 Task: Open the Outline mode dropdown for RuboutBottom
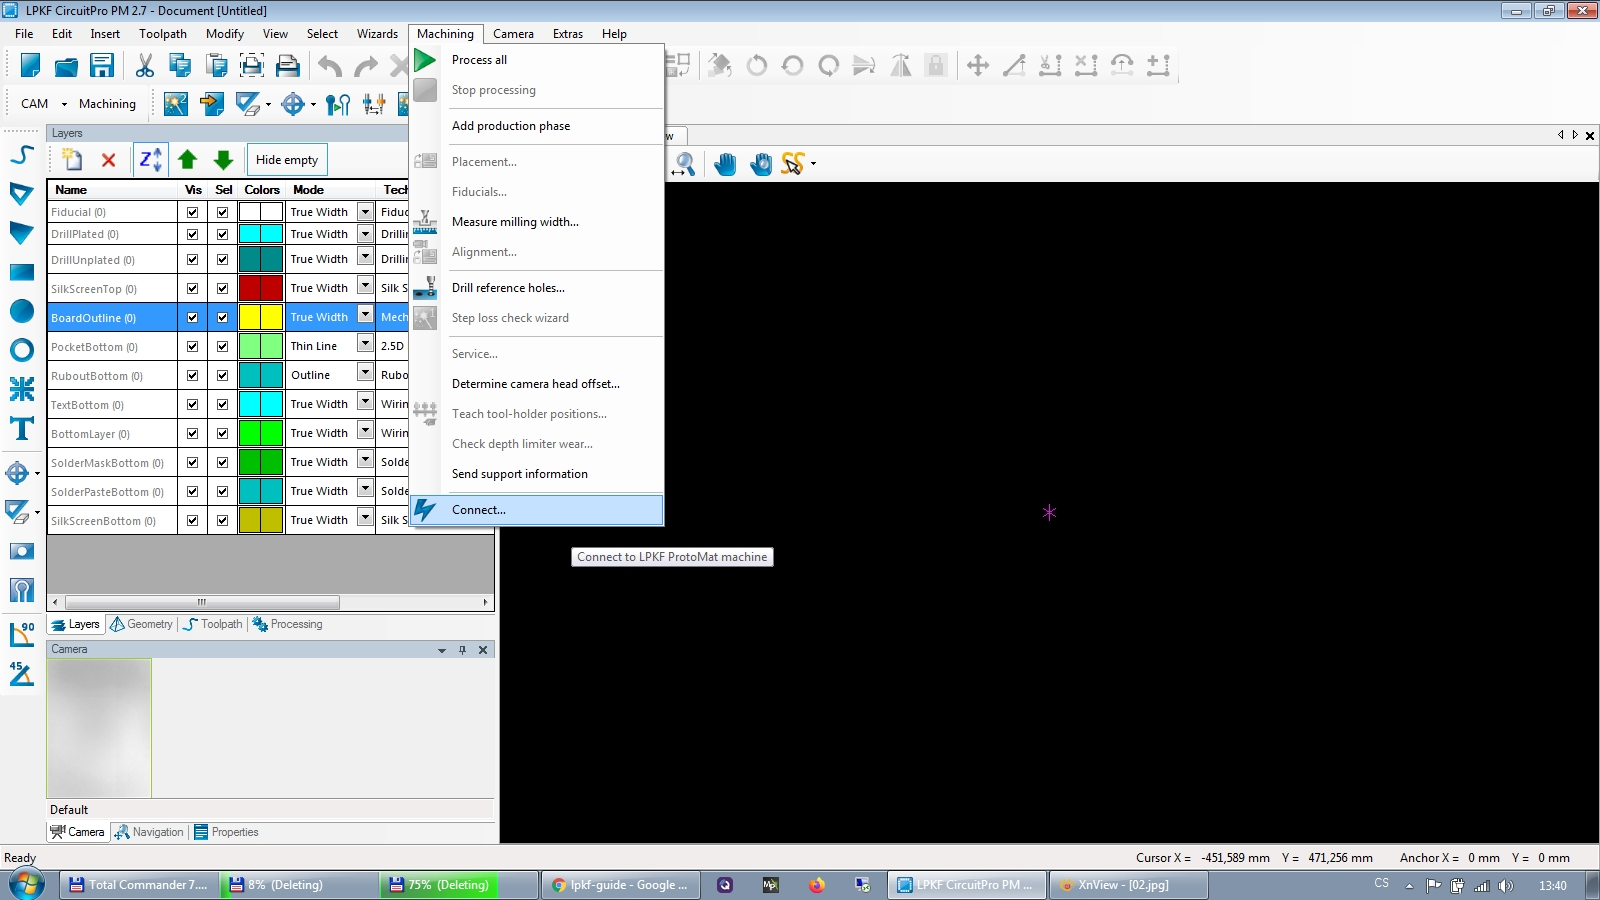(x=365, y=373)
